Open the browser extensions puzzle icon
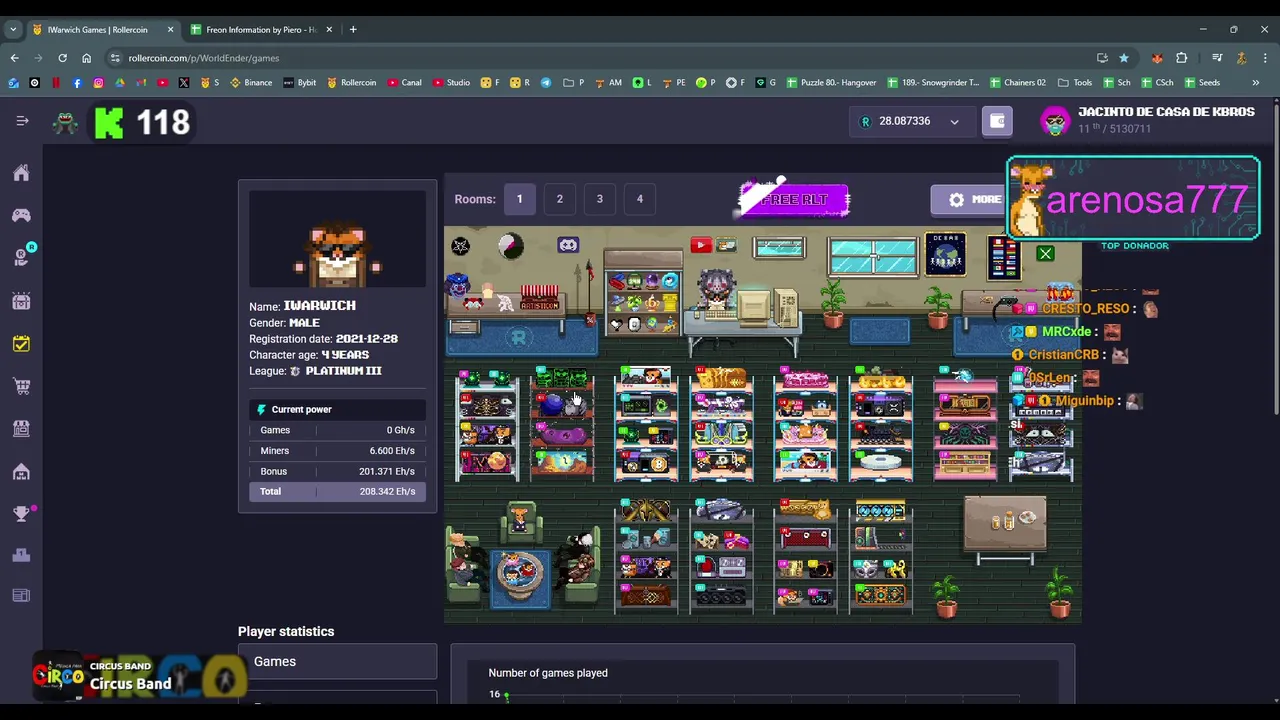Viewport: 1280px width, 720px height. [x=1181, y=58]
